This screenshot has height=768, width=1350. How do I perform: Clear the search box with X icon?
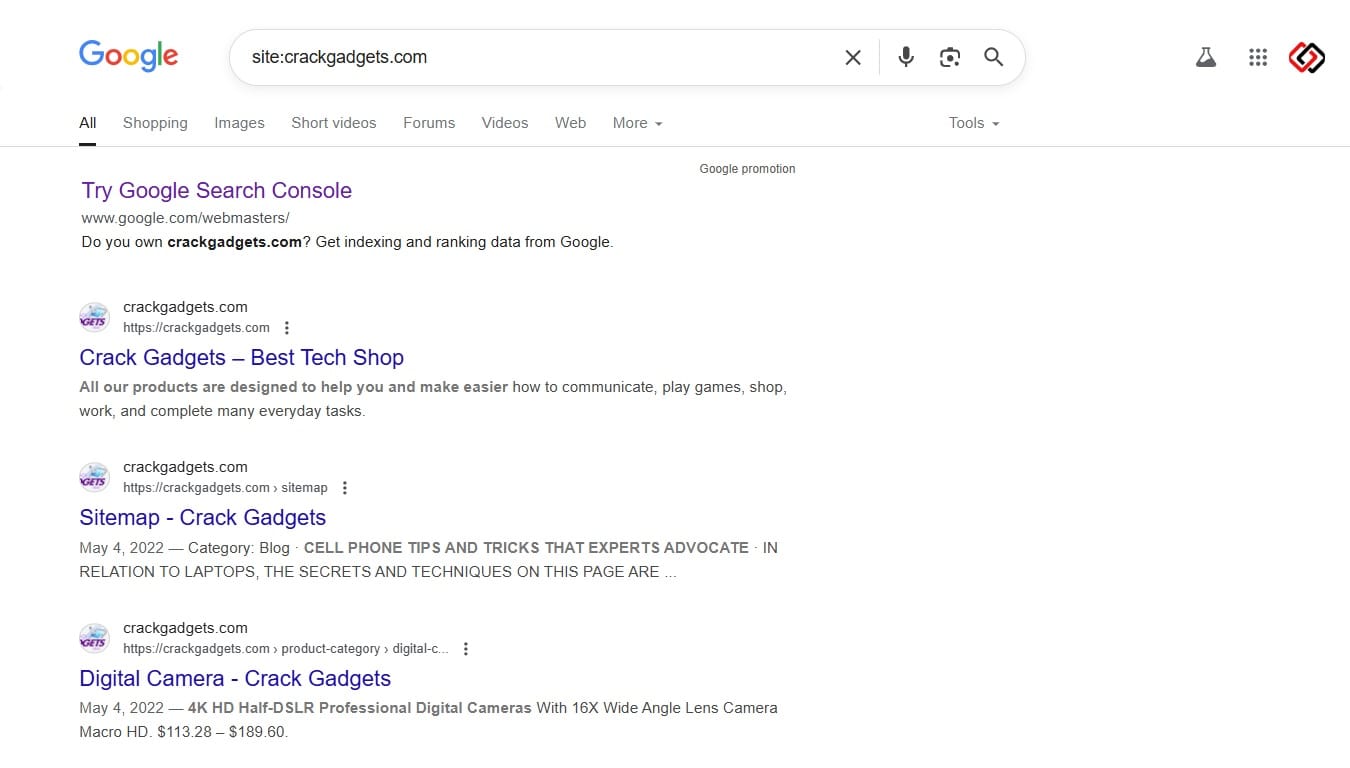pyautogui.click(x=852, y=58)
